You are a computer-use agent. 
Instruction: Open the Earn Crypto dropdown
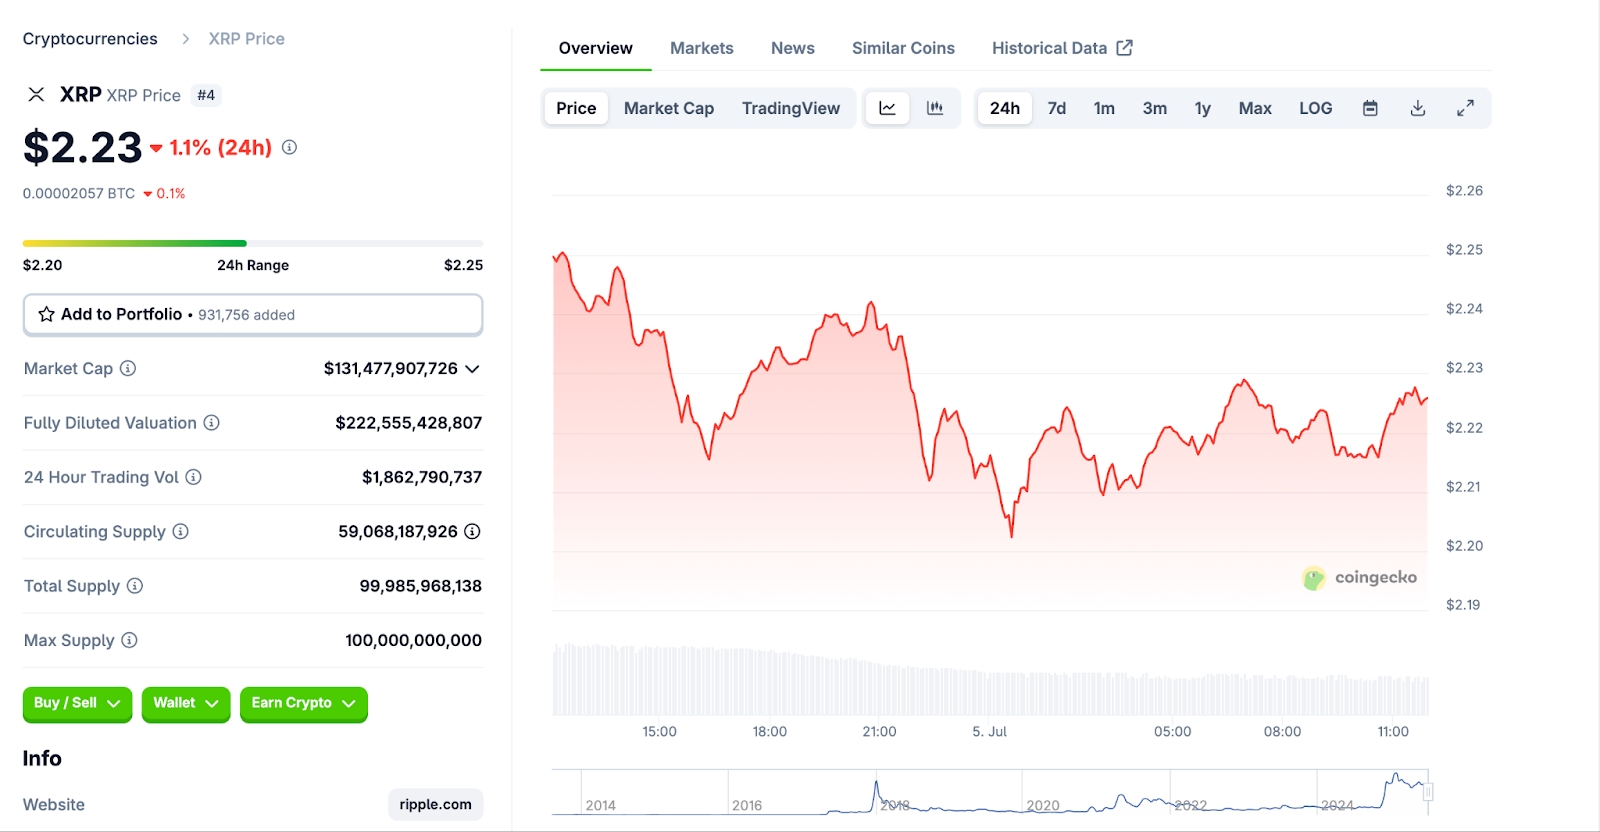tap(303, 703)
